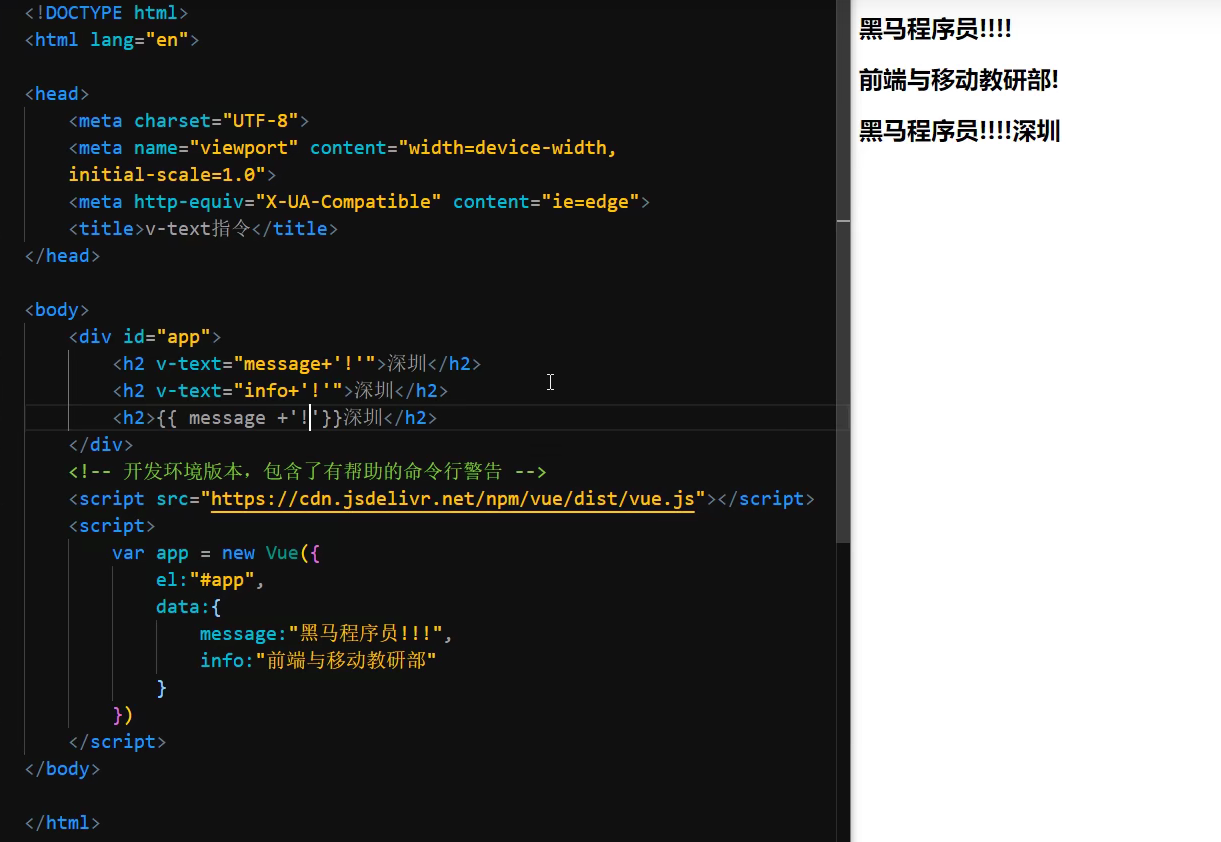
Task: Click the closing </head> tag
Action: click(x=62, y=256)
